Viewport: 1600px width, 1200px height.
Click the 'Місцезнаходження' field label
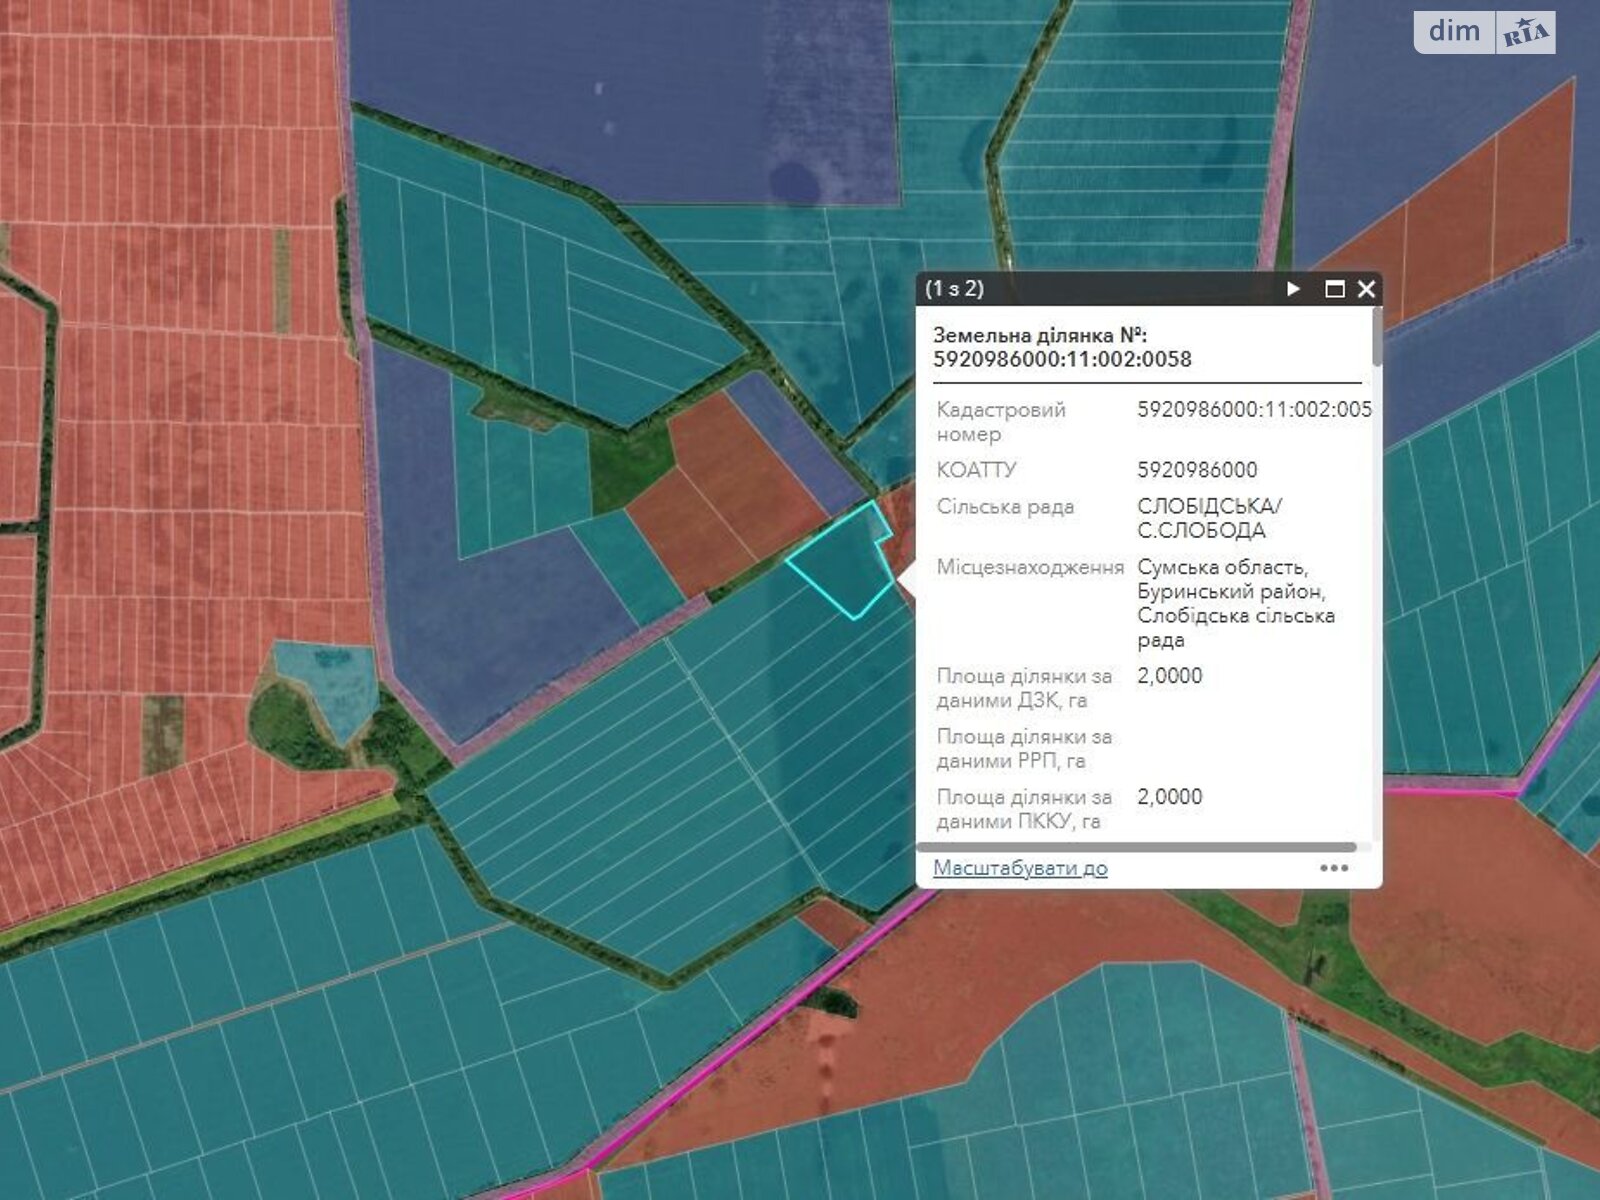[1030, 567]
